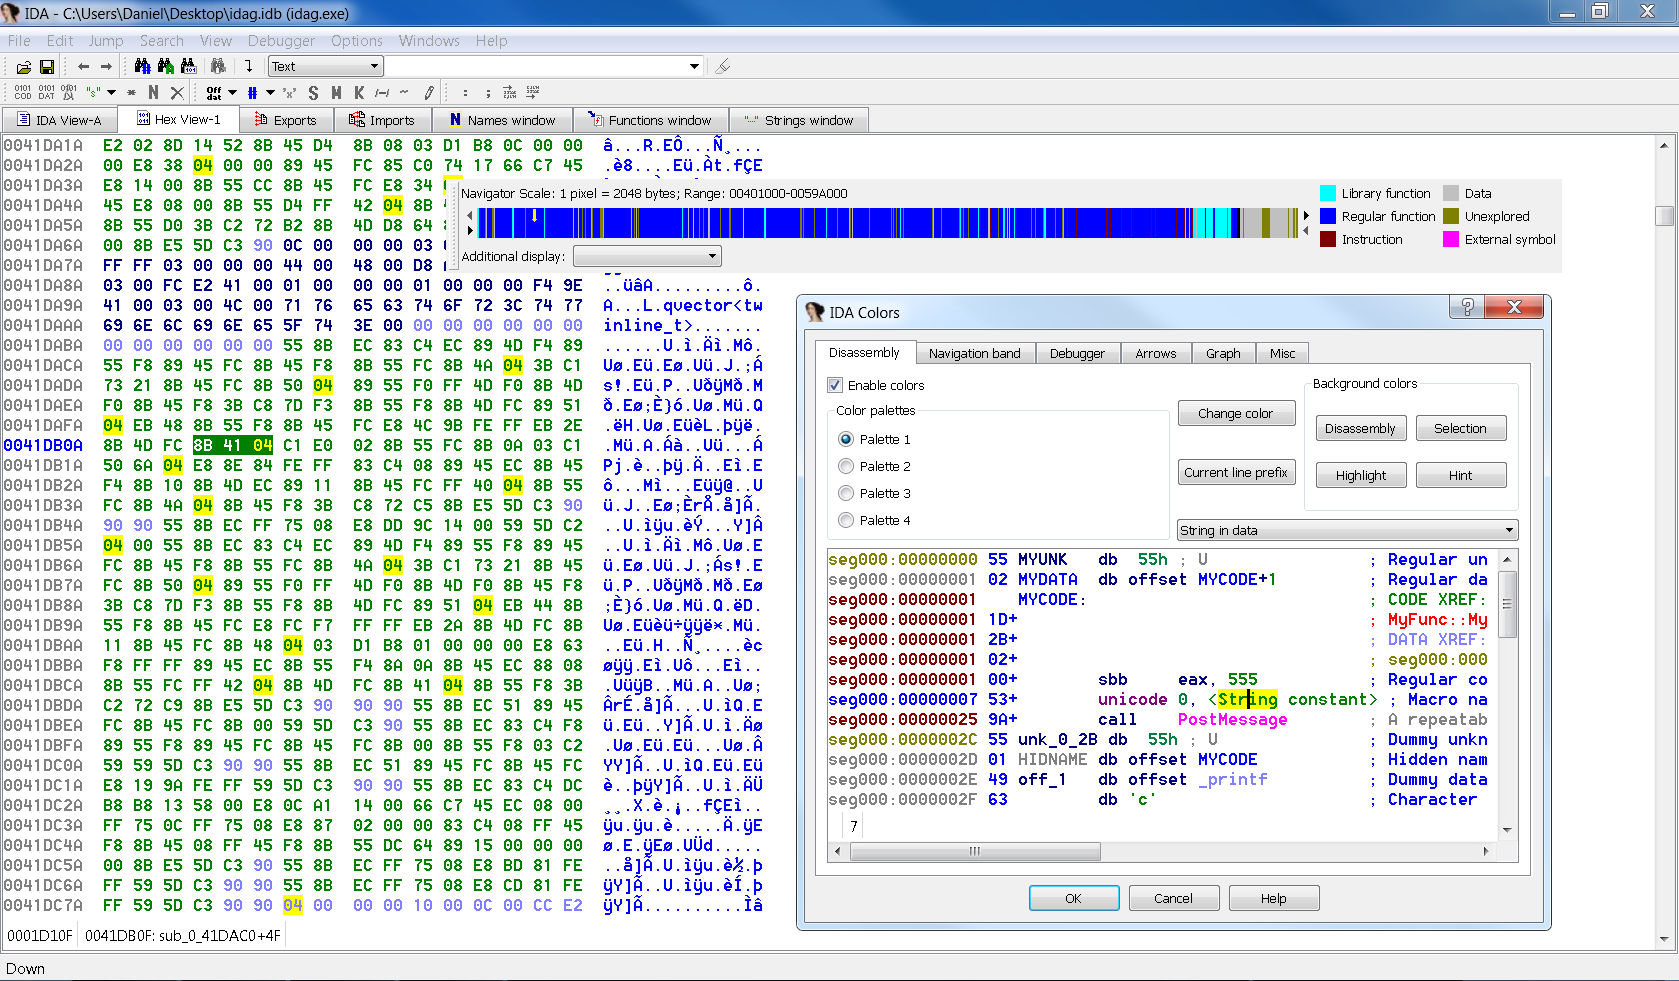The image size is (1679, 981).
Task: Click the horizontal scrollbar in color preview
Action: click(x=974, y=851)
